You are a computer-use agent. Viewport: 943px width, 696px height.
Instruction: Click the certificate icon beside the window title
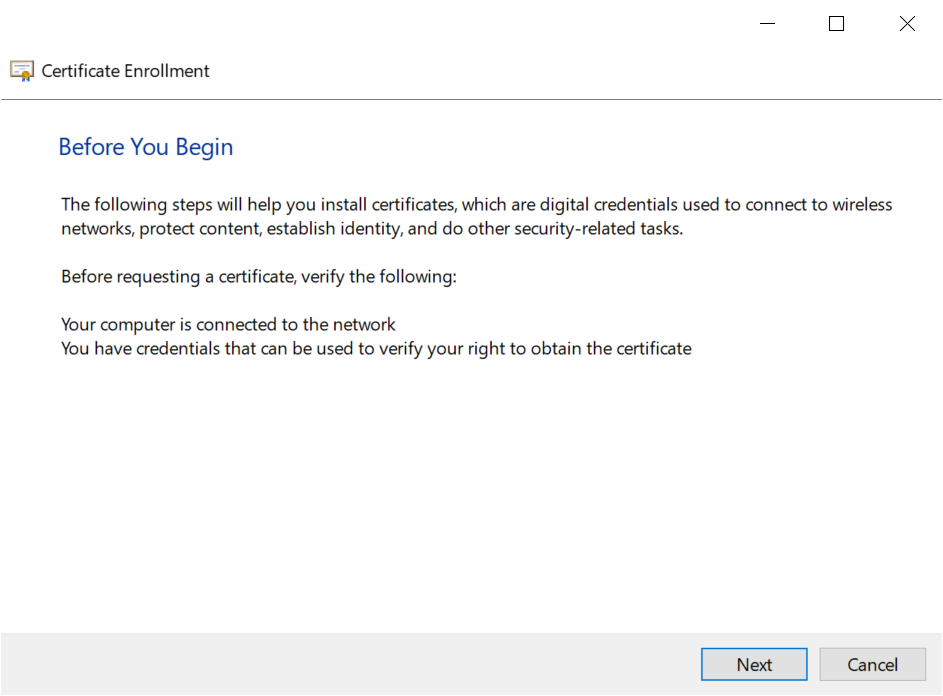coord(22,71)
